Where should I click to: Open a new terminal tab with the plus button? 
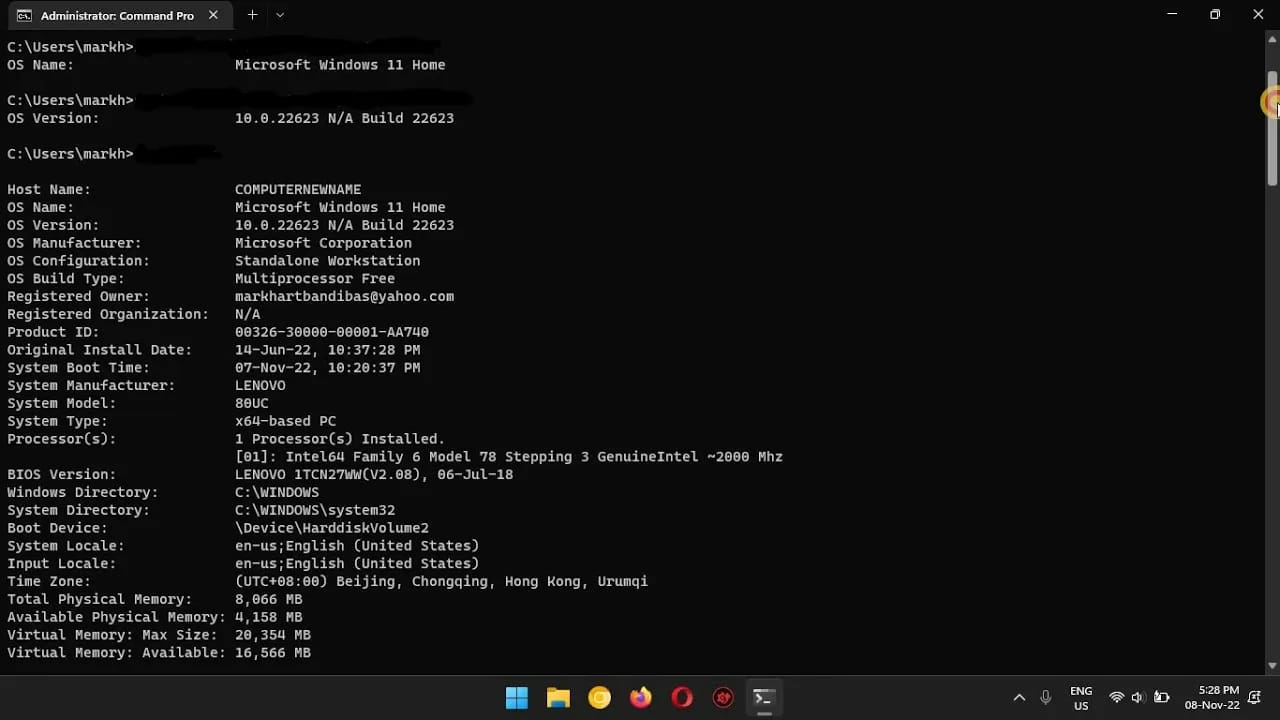[252, 15]
